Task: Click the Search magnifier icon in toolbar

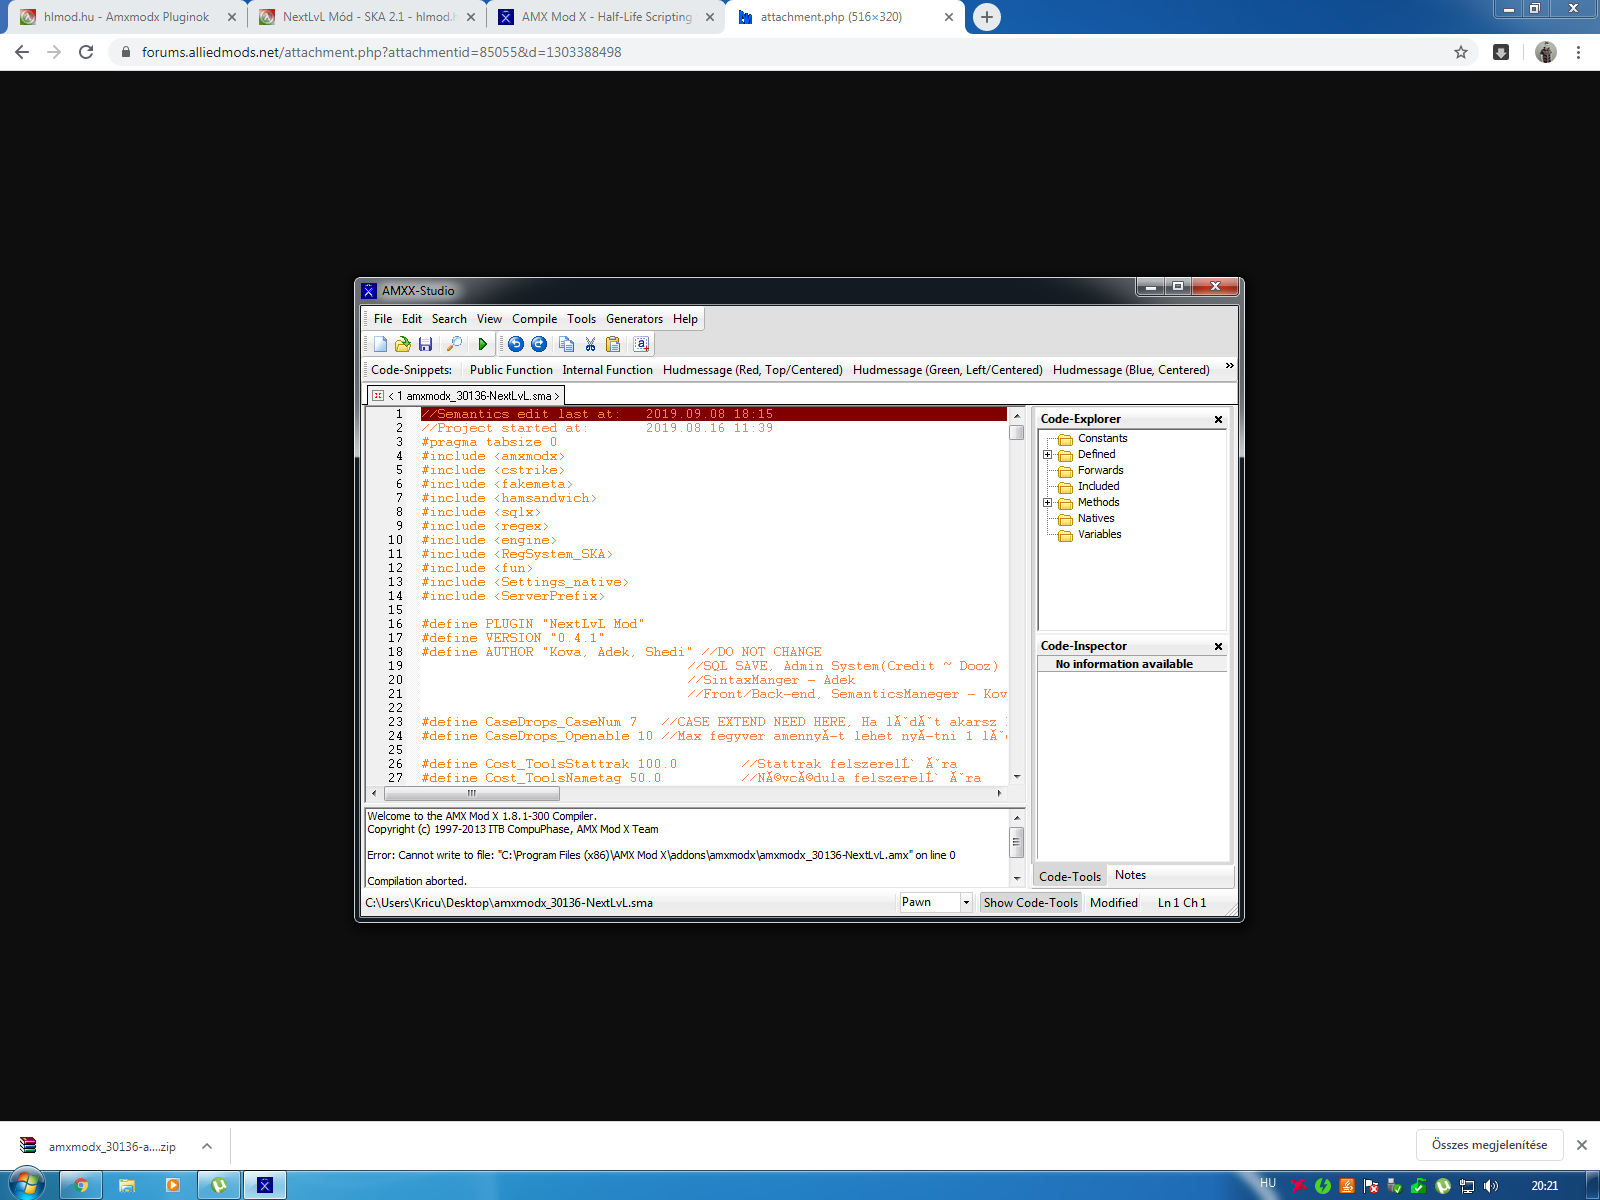Action: point(454,344)
